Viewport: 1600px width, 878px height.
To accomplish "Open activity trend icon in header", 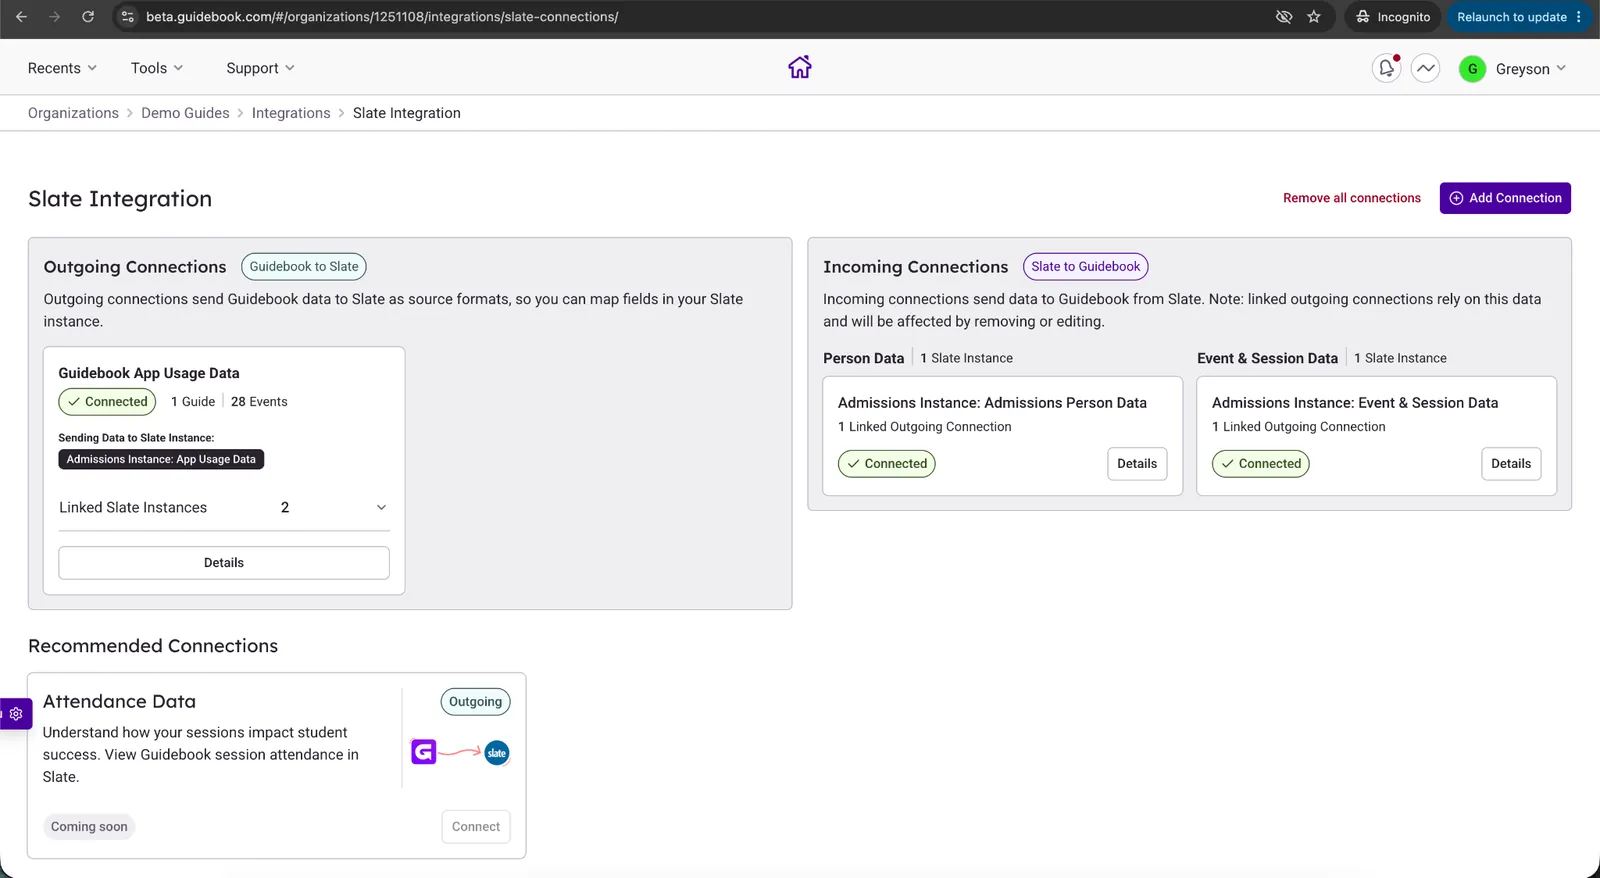I will click(1425, 68).
